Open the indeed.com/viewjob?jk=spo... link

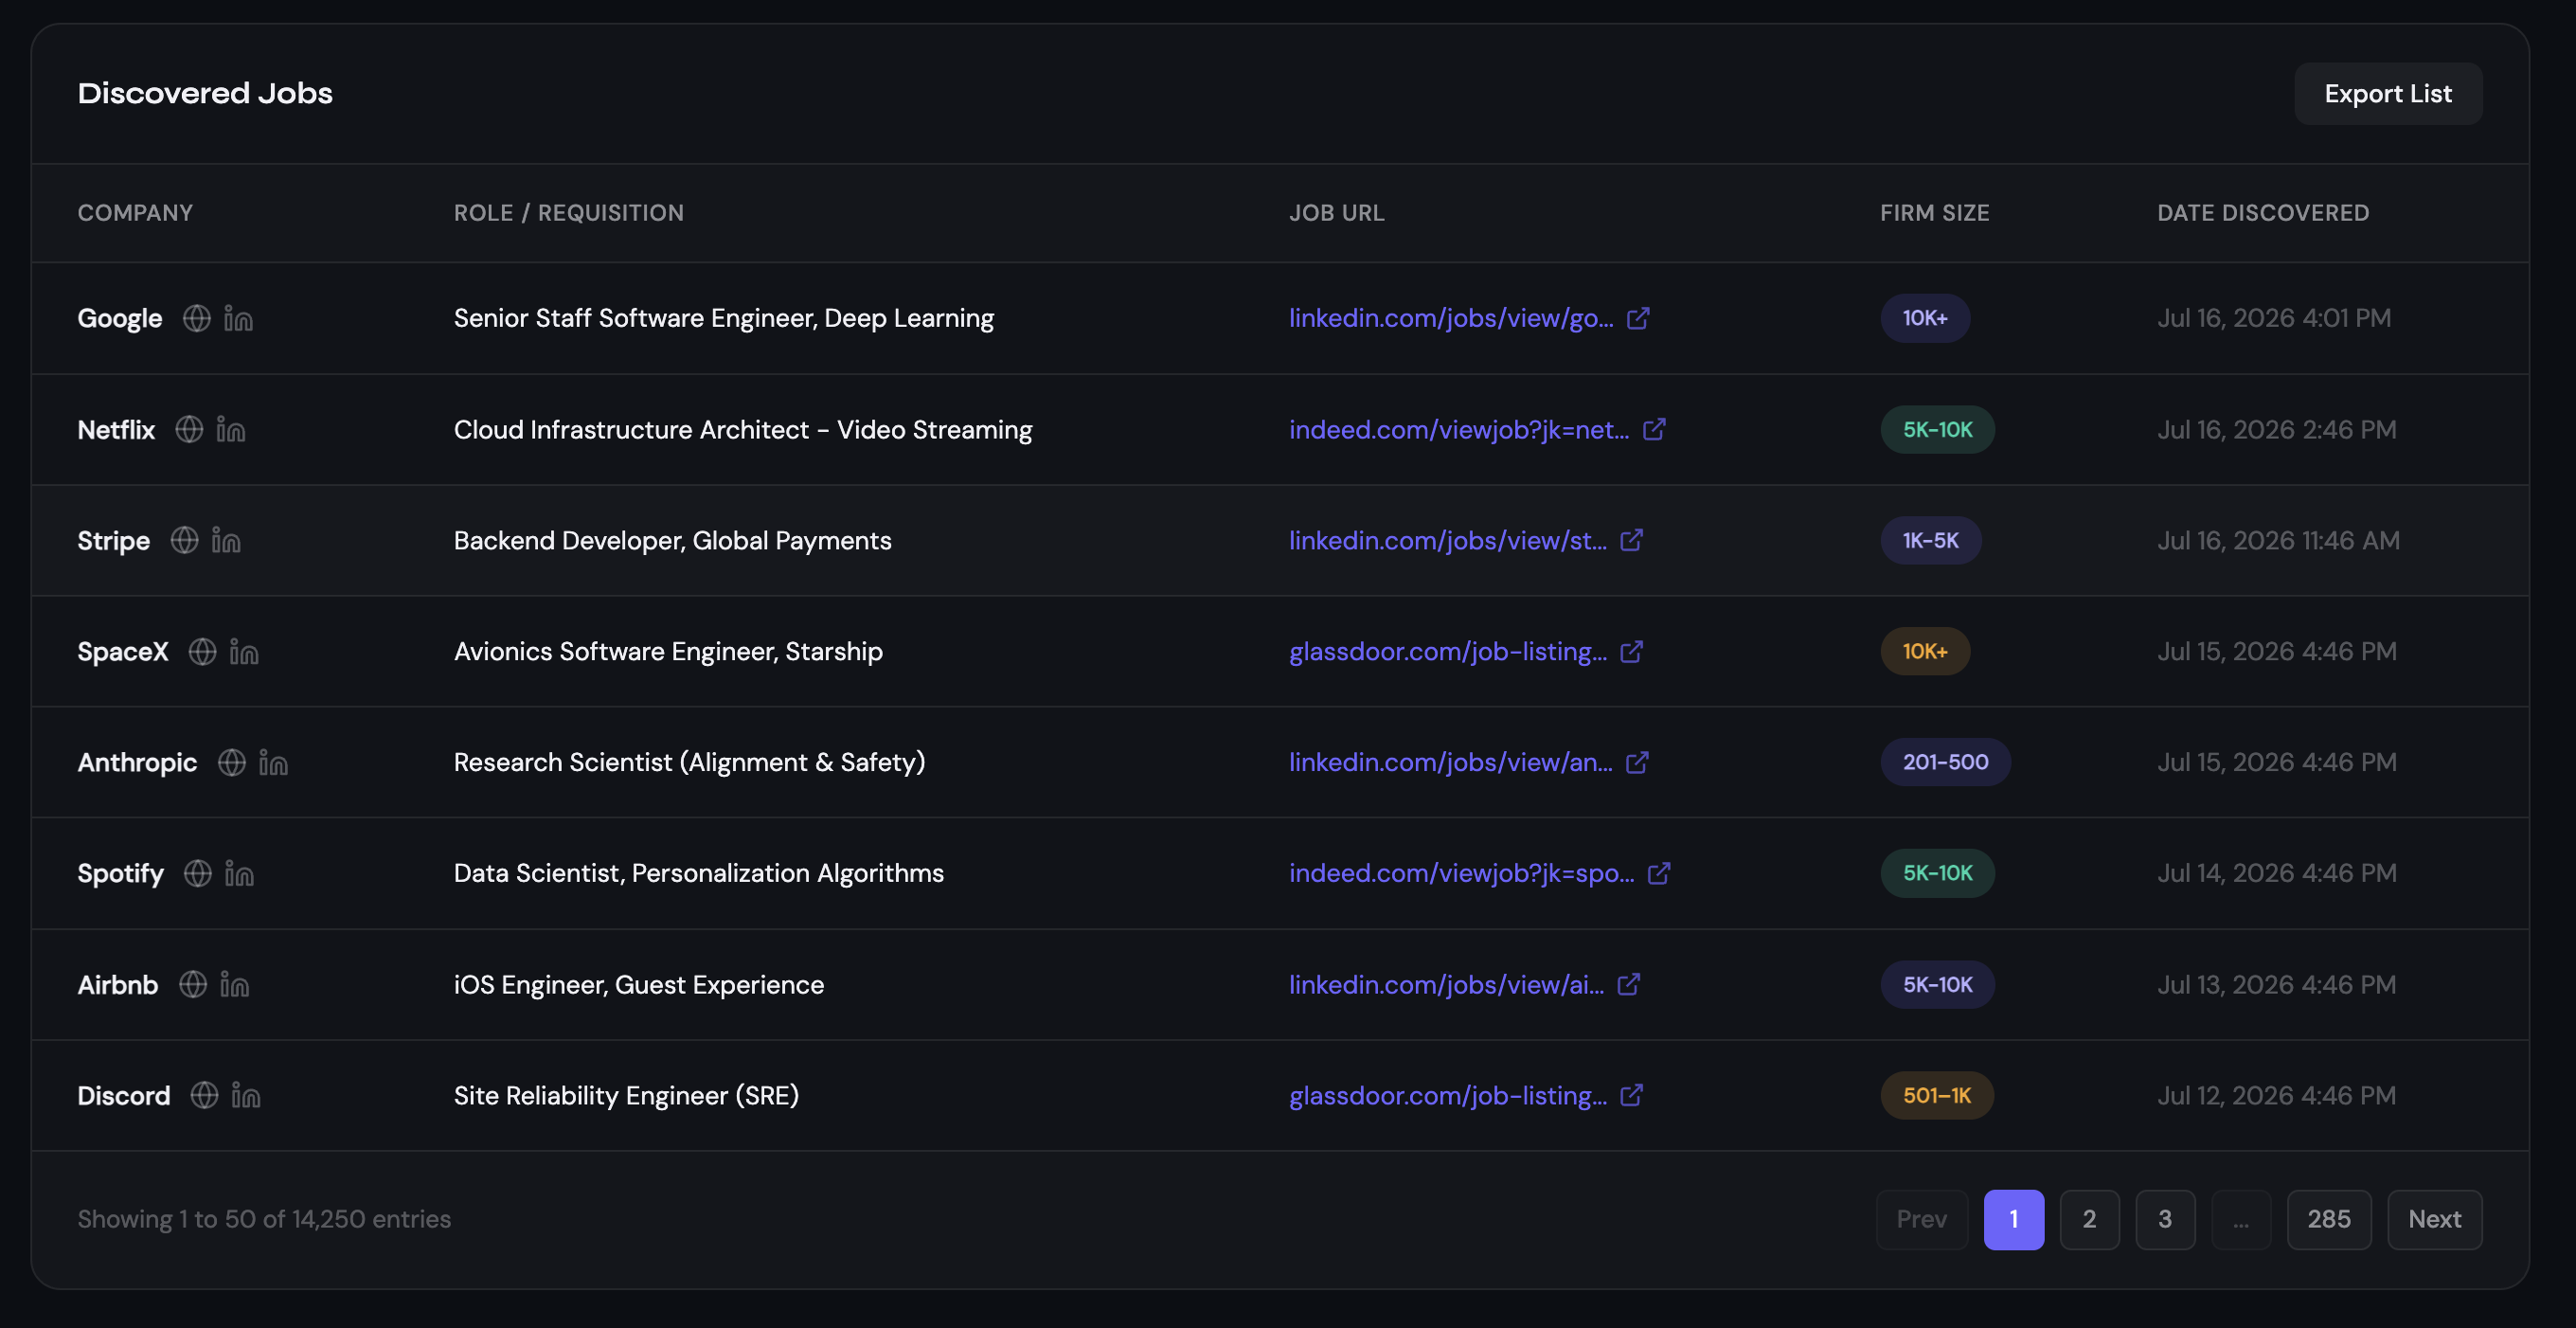coord(1462,873)
